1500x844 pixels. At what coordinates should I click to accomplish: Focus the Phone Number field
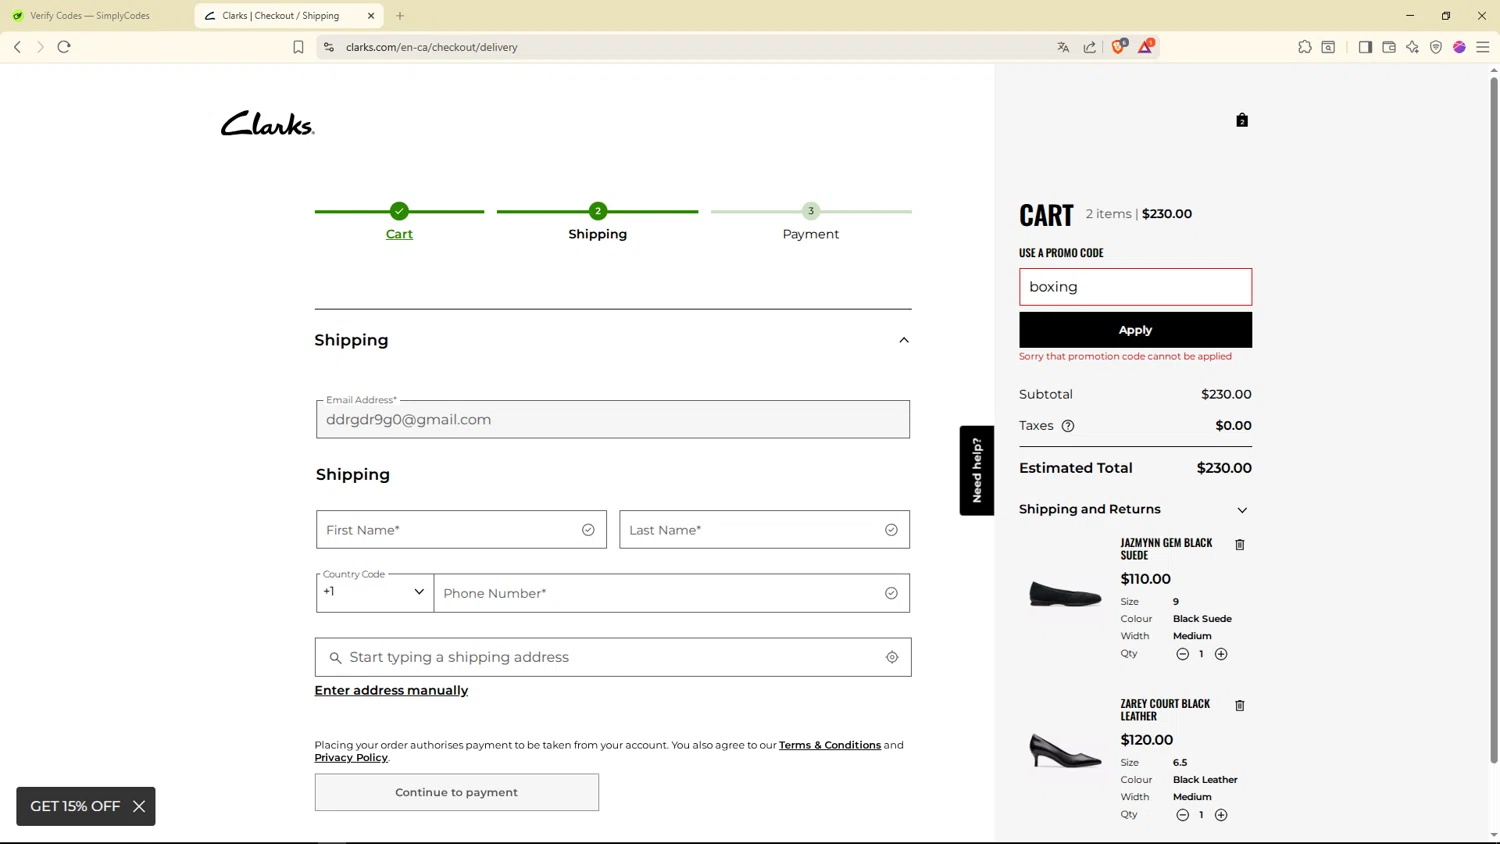click(x=672, y=593)
